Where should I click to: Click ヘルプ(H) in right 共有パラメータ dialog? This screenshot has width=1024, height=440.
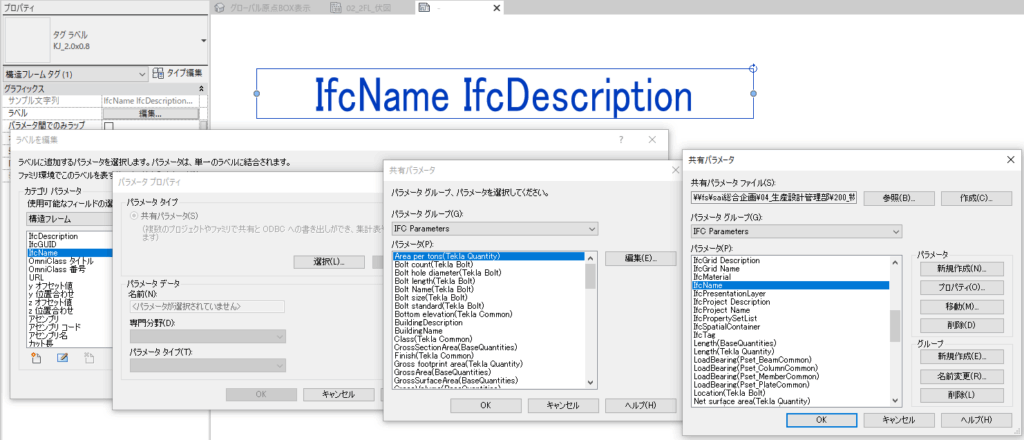pos(976,419)
